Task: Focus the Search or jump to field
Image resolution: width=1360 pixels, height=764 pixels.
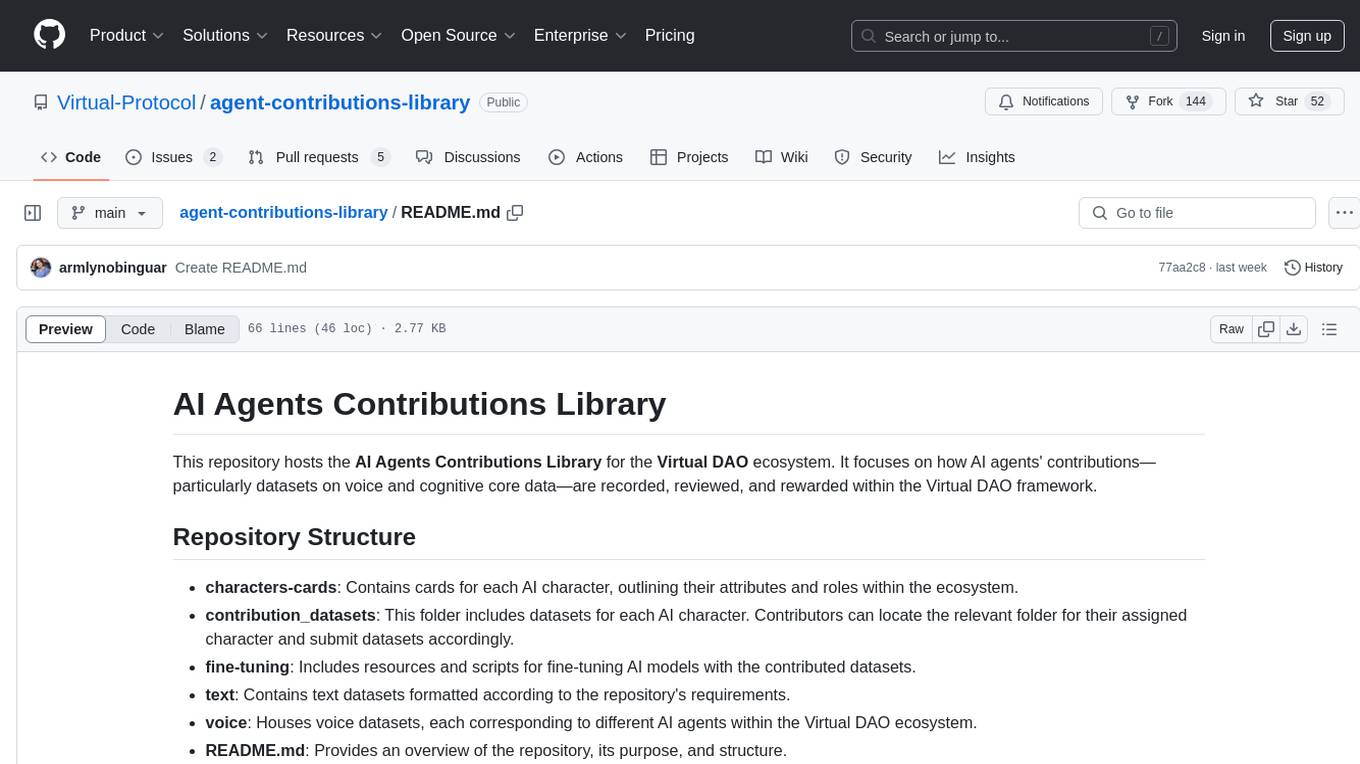Action: pyautogui.click(x=1015, y=36)
